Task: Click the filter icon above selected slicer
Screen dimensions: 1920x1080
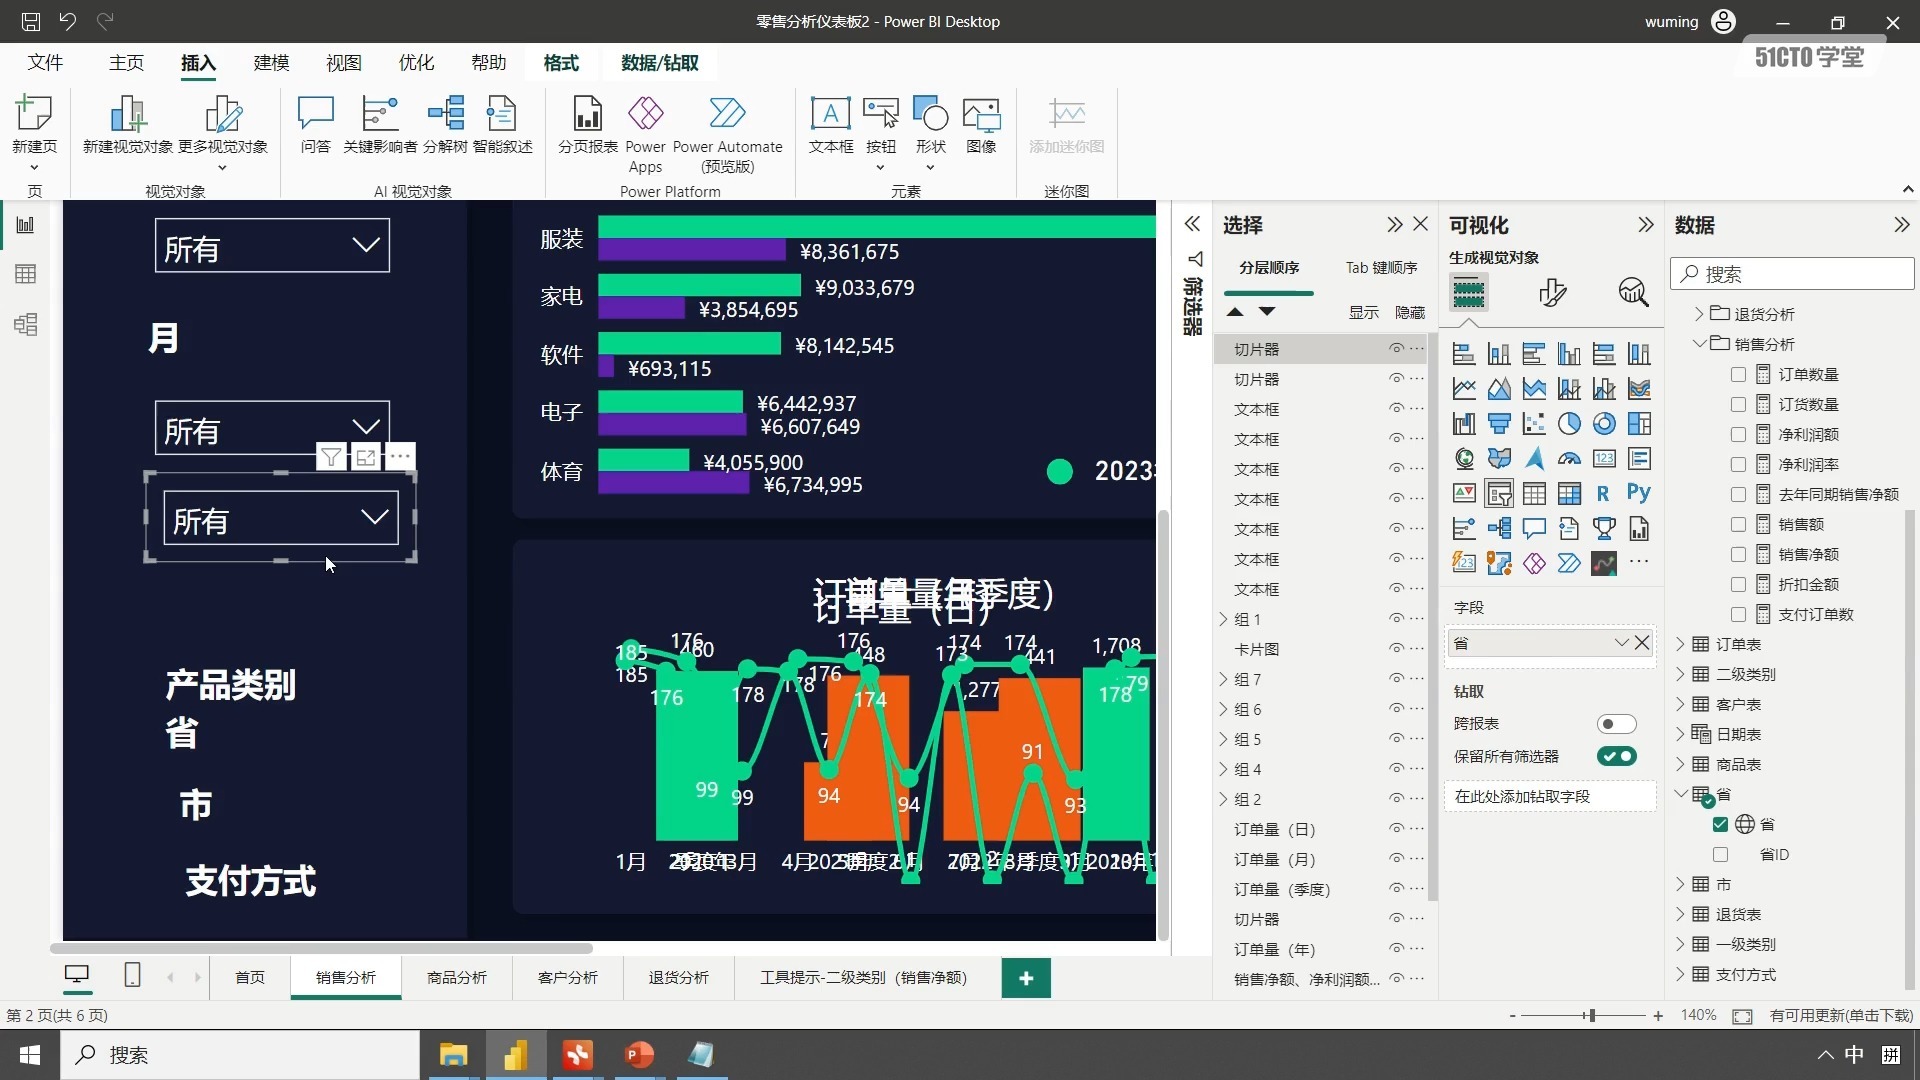Action: click(x=331, y=457)
